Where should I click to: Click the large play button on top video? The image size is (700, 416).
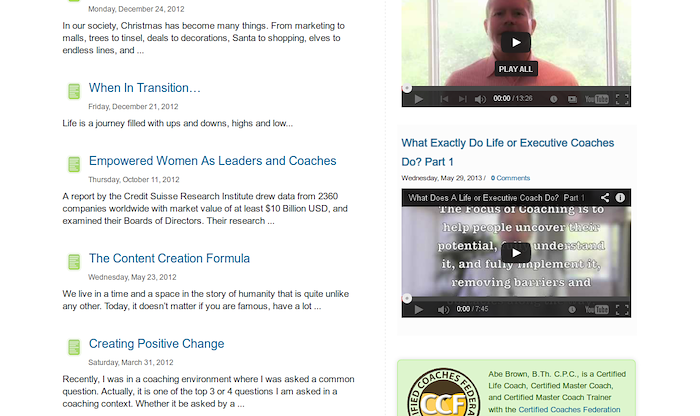516,42
